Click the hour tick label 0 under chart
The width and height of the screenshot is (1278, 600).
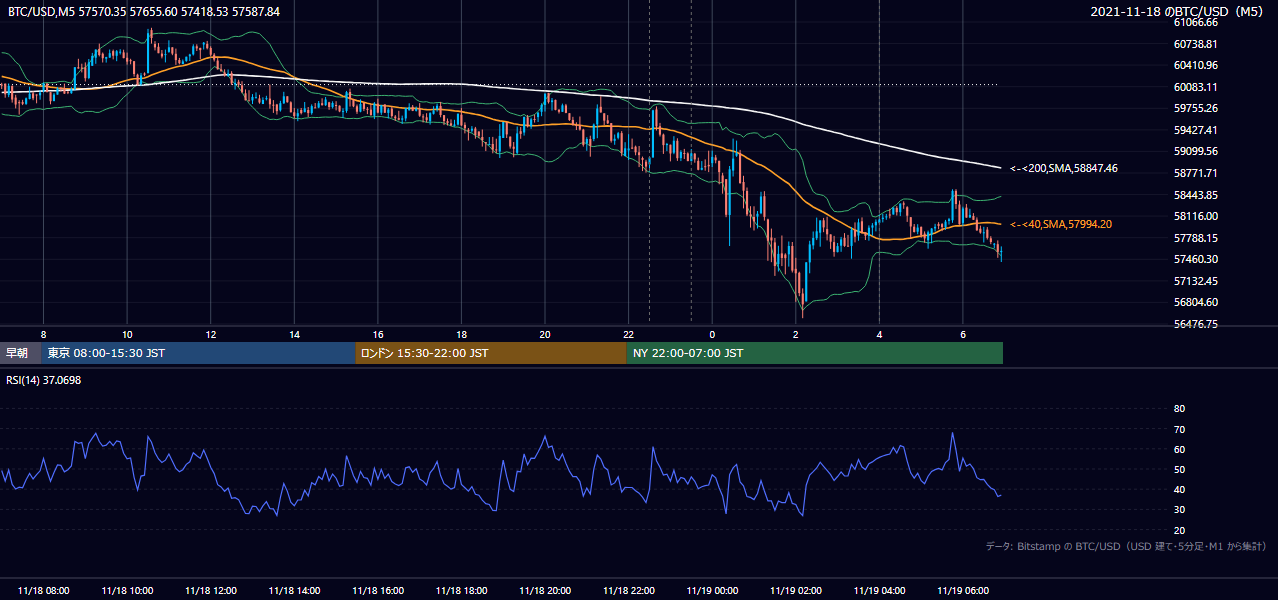pos(712,334)
